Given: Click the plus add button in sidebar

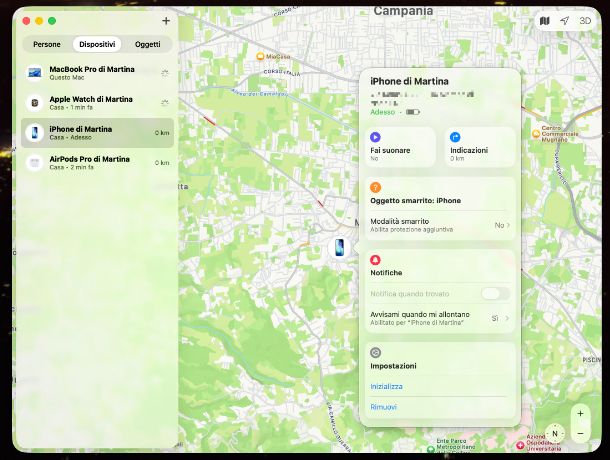Looking at the screenshot, I should (166, 21).
